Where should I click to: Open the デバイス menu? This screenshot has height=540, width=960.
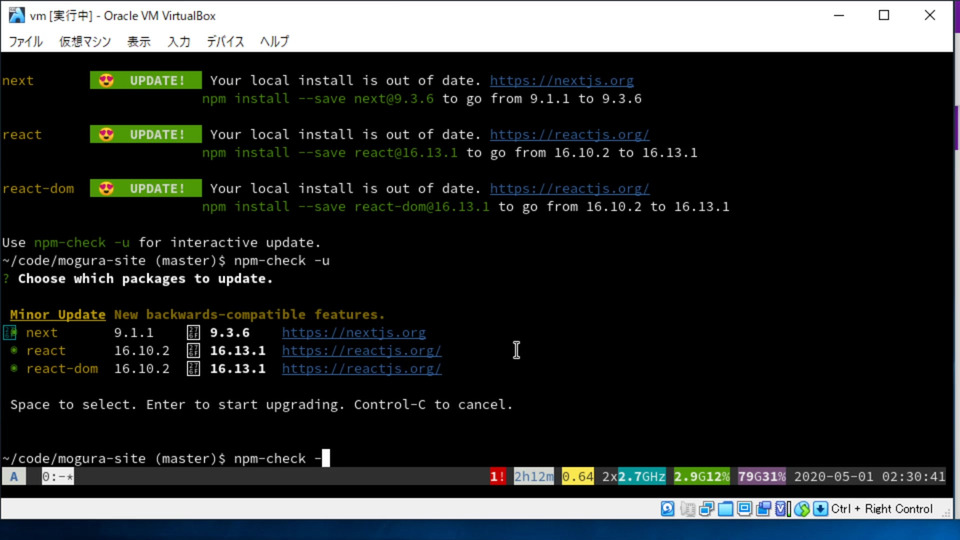[x=225, y=42]
